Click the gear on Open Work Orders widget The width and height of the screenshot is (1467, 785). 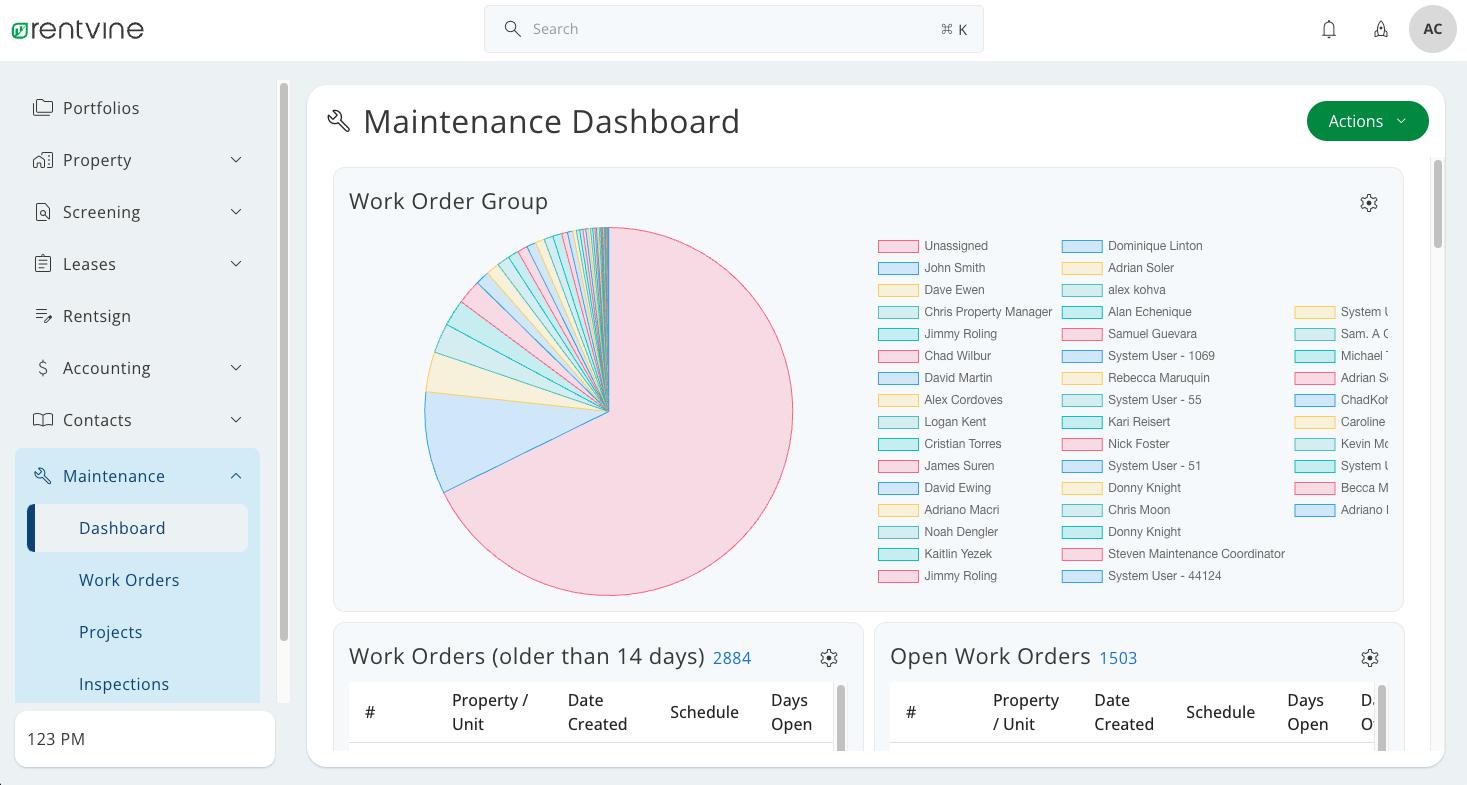click(x=1370, y=658)
